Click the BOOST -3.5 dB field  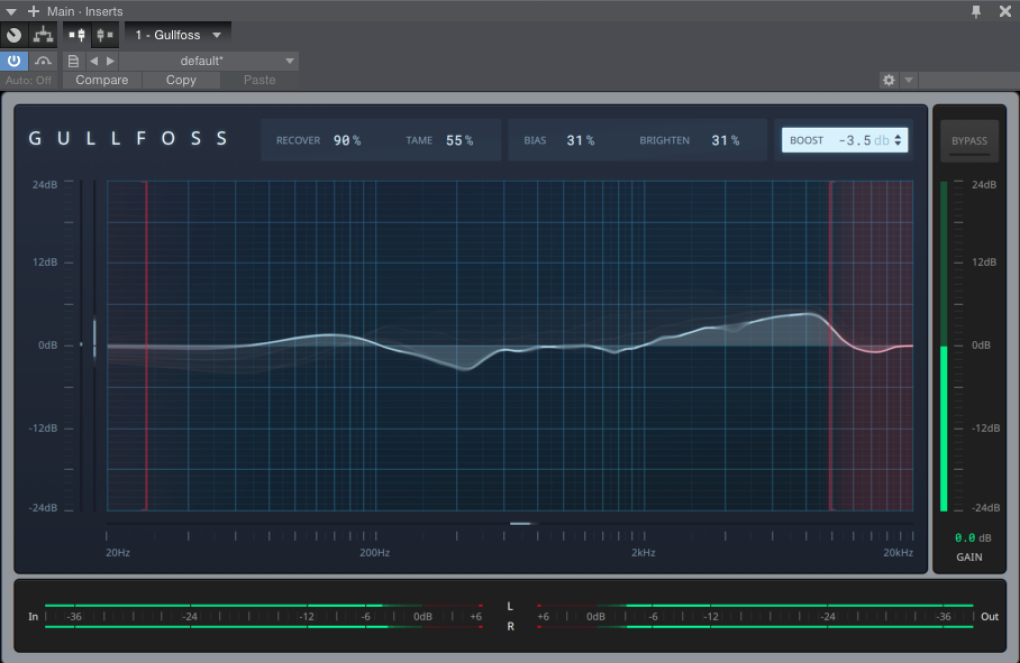844,141
